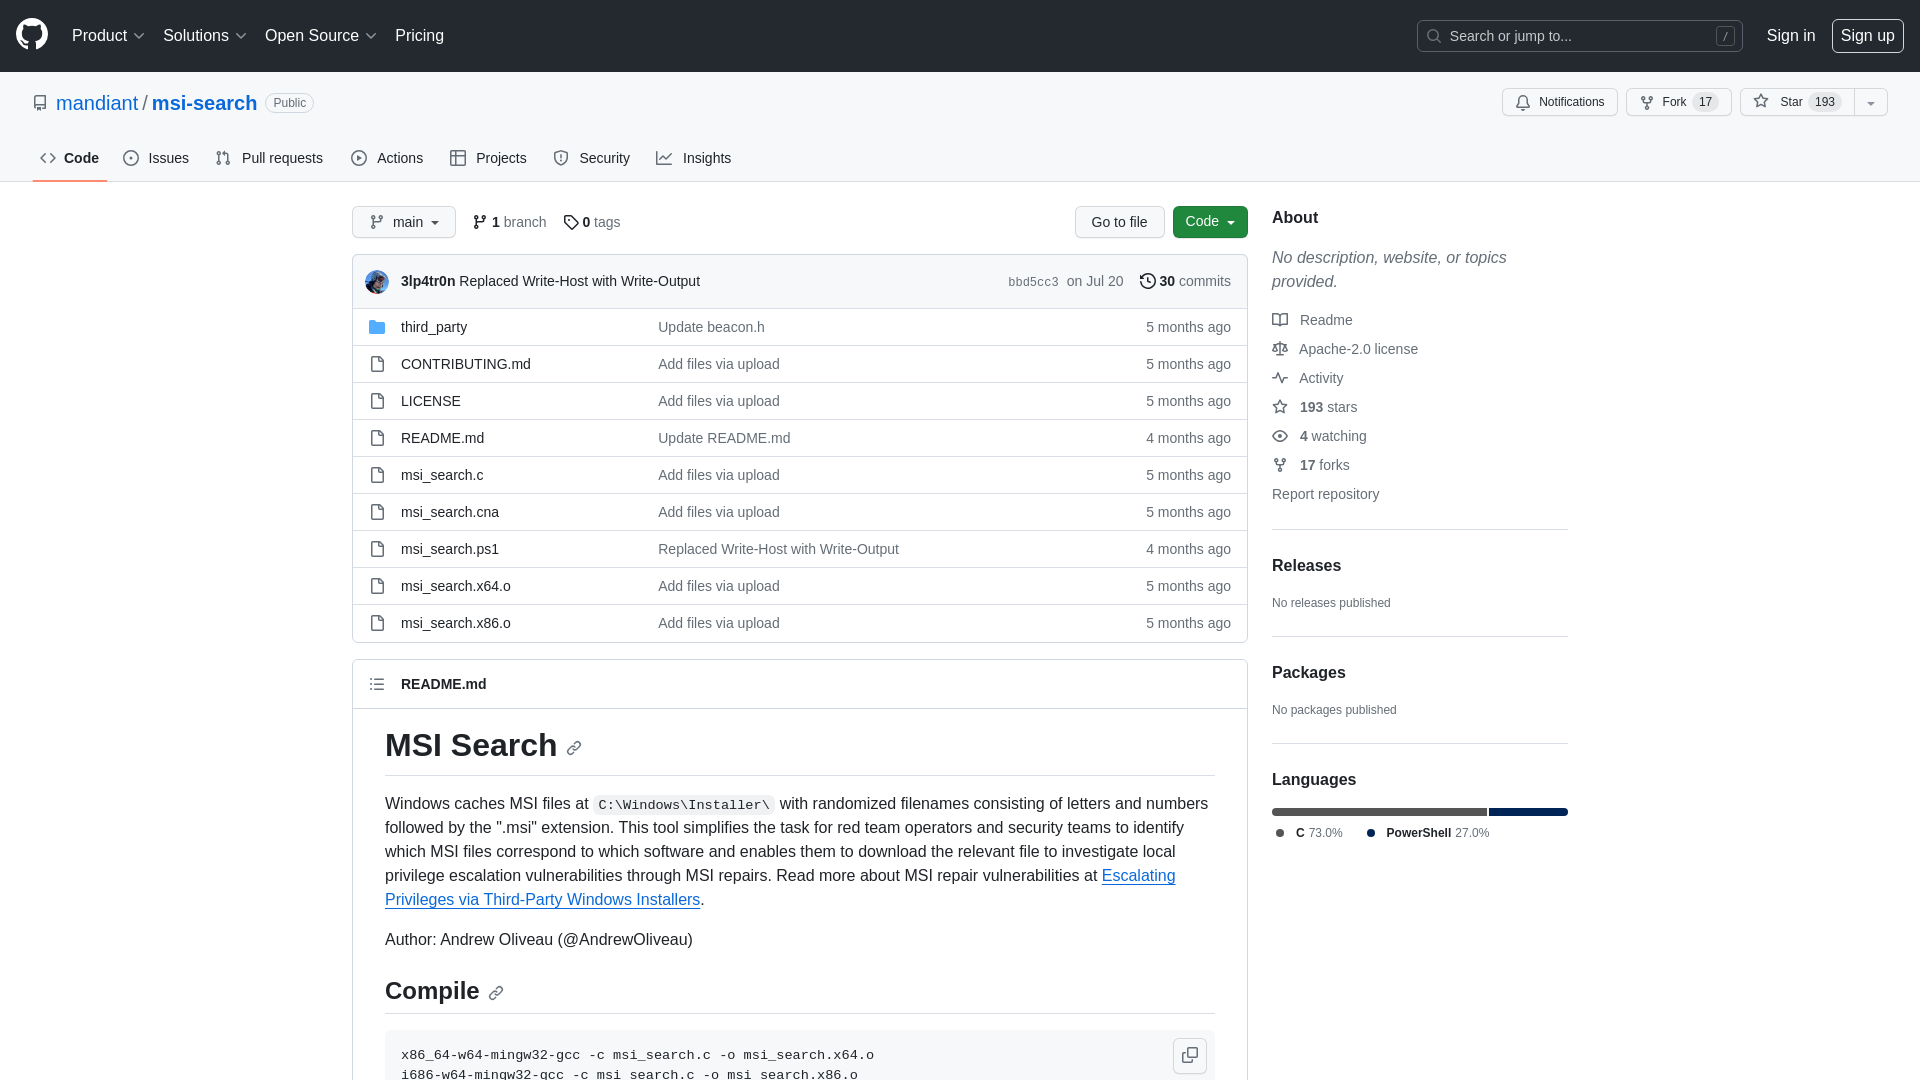Open the GitHub home logo
The width and height of the screenshot is (1920, 1080).
click(x=32, y=35)
